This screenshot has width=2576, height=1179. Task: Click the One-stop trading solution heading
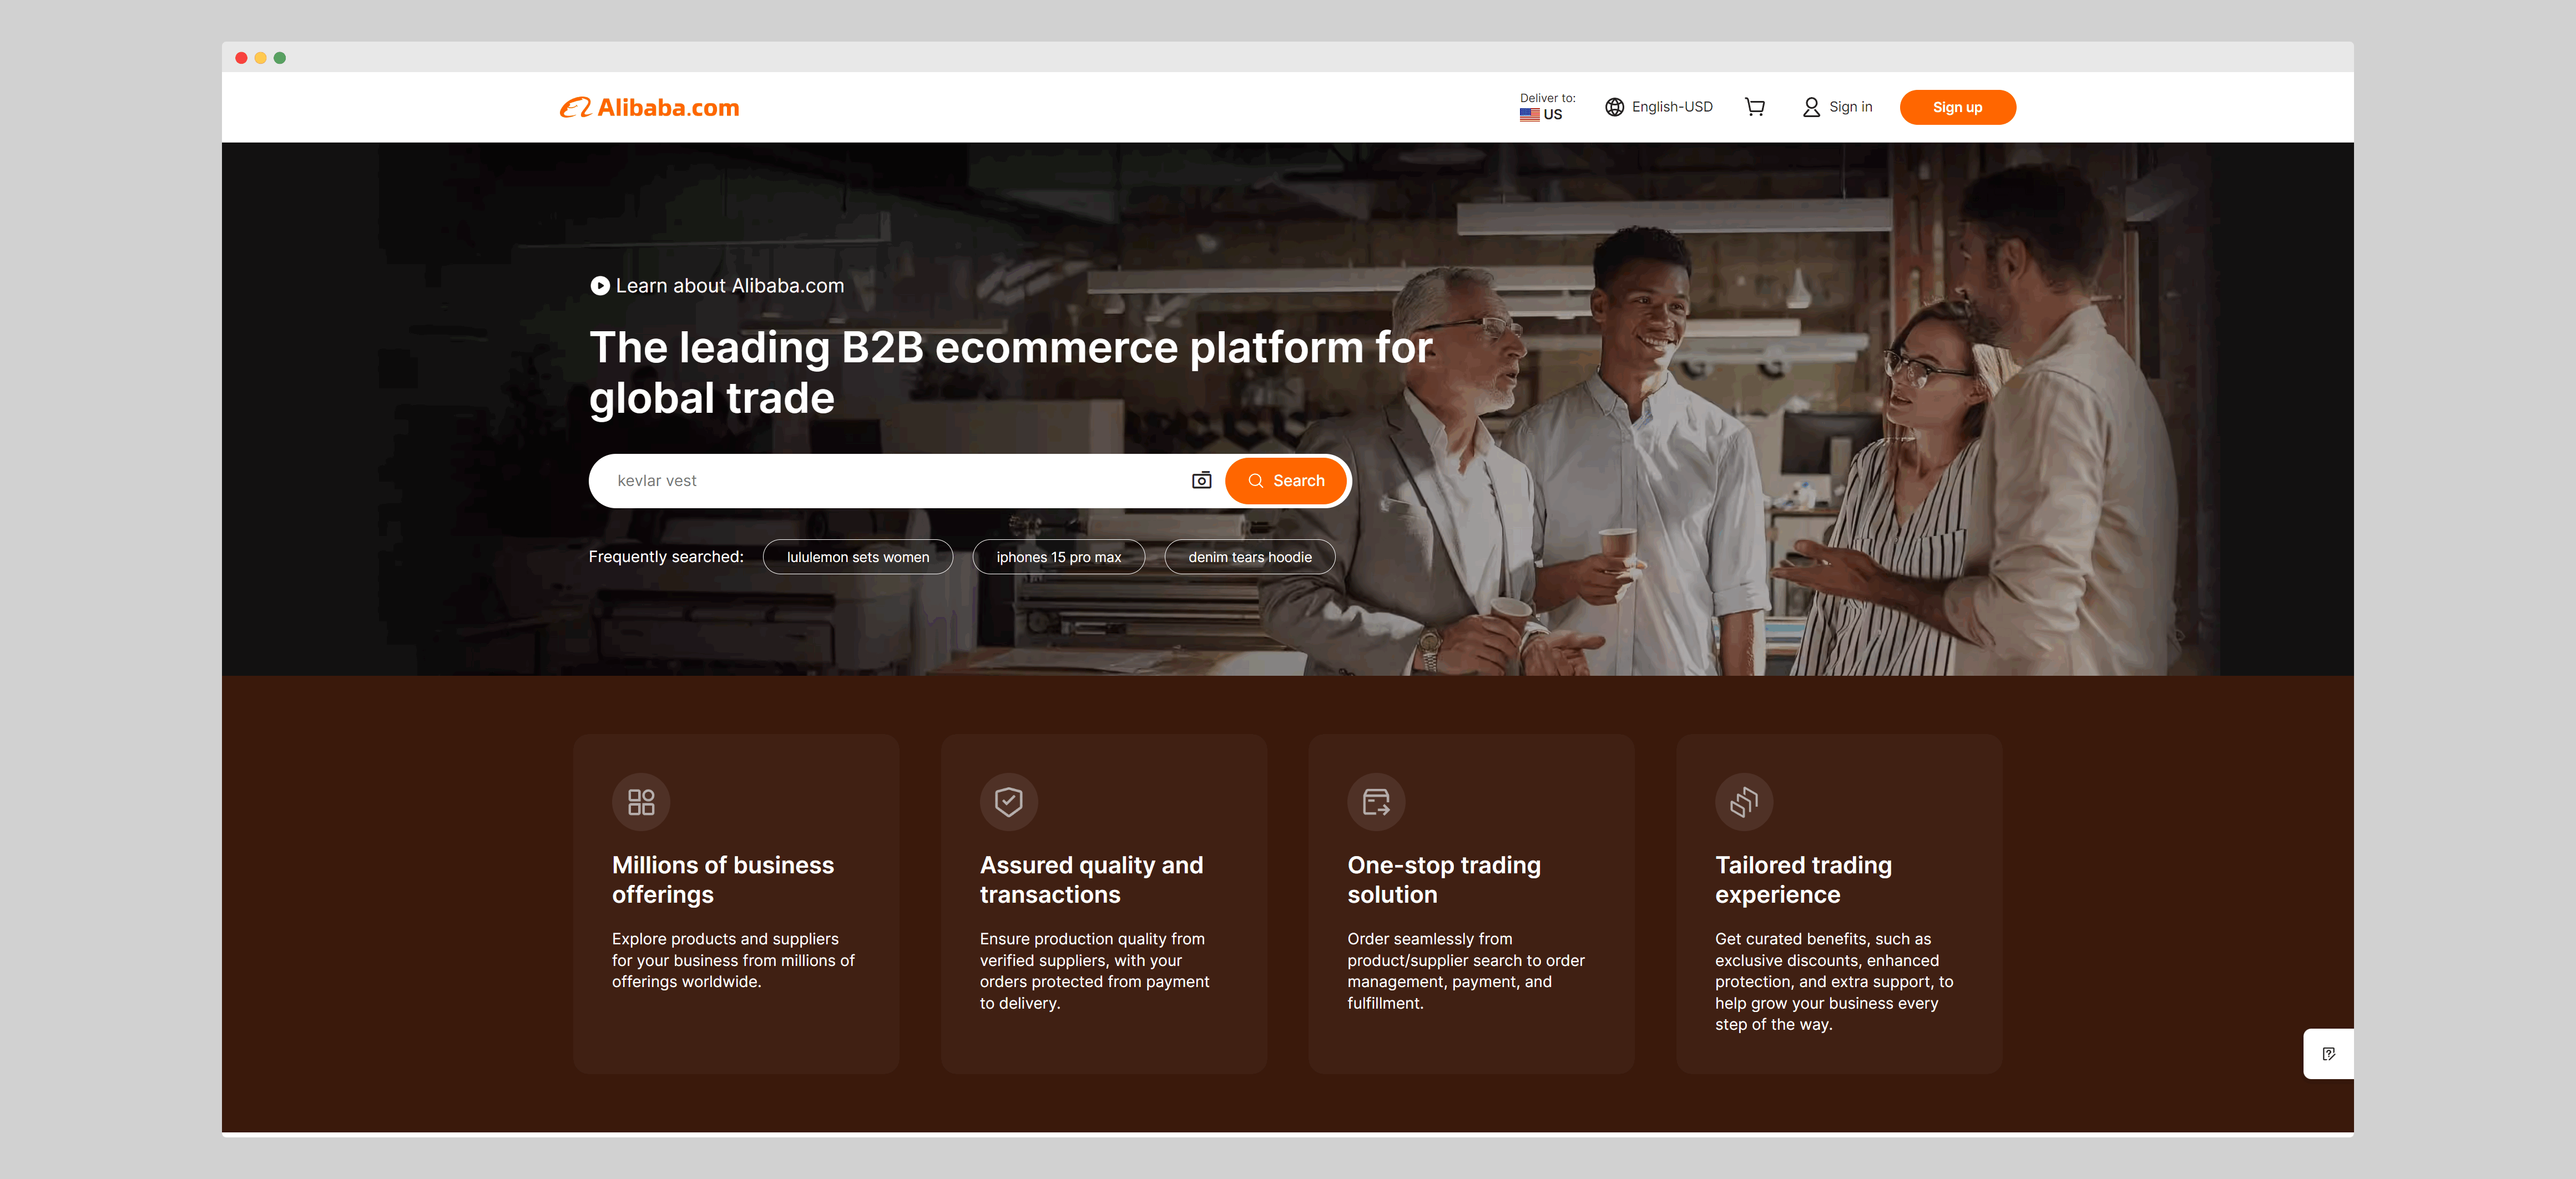tap(1443, 880)
